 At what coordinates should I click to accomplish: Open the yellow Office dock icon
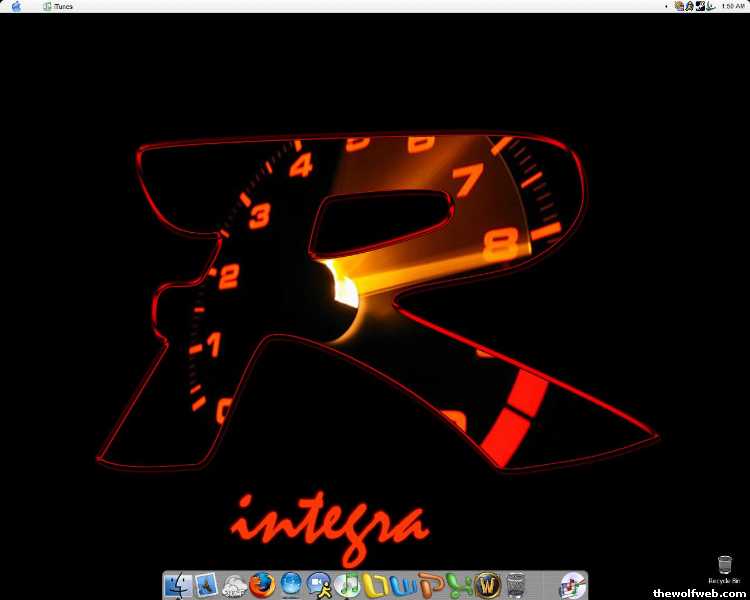(x=375, y=585)
